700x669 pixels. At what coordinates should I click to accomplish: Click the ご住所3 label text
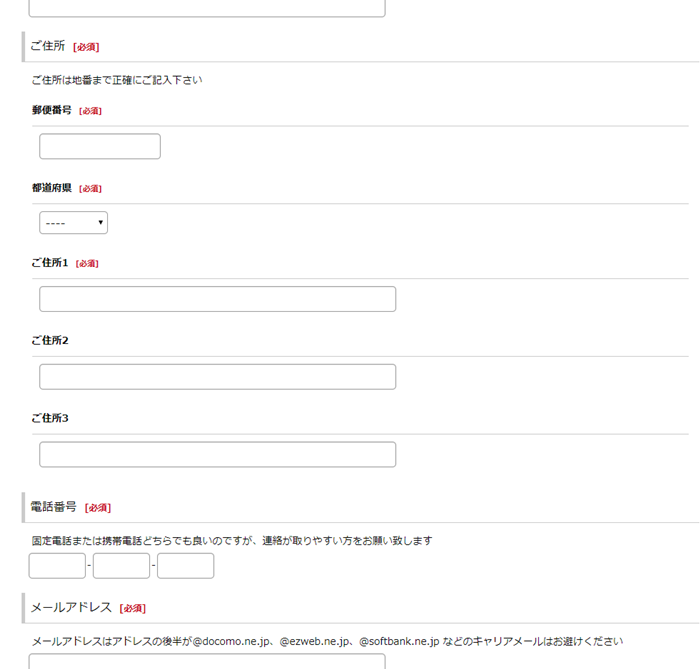(50, 418)
